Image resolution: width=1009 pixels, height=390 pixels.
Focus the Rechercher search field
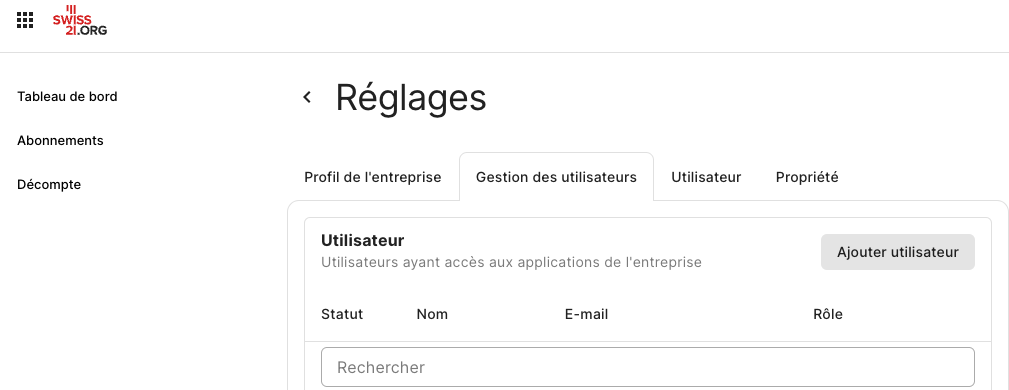click(647, 367)
